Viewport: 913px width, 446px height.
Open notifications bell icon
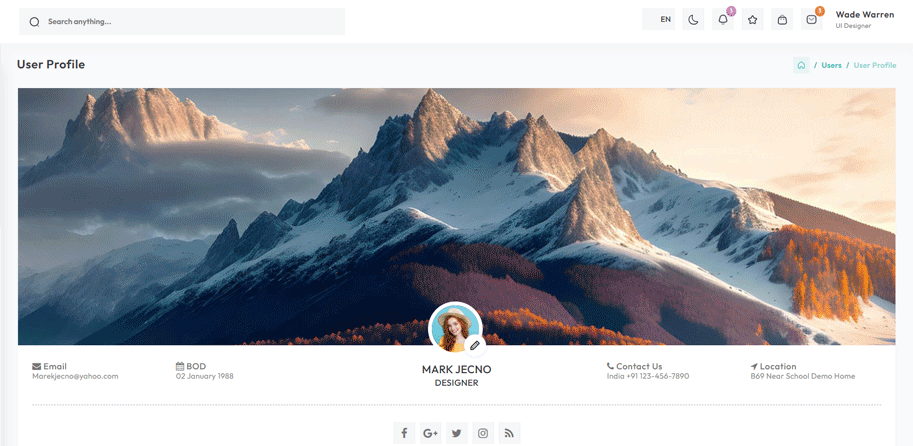pos(723,19)
